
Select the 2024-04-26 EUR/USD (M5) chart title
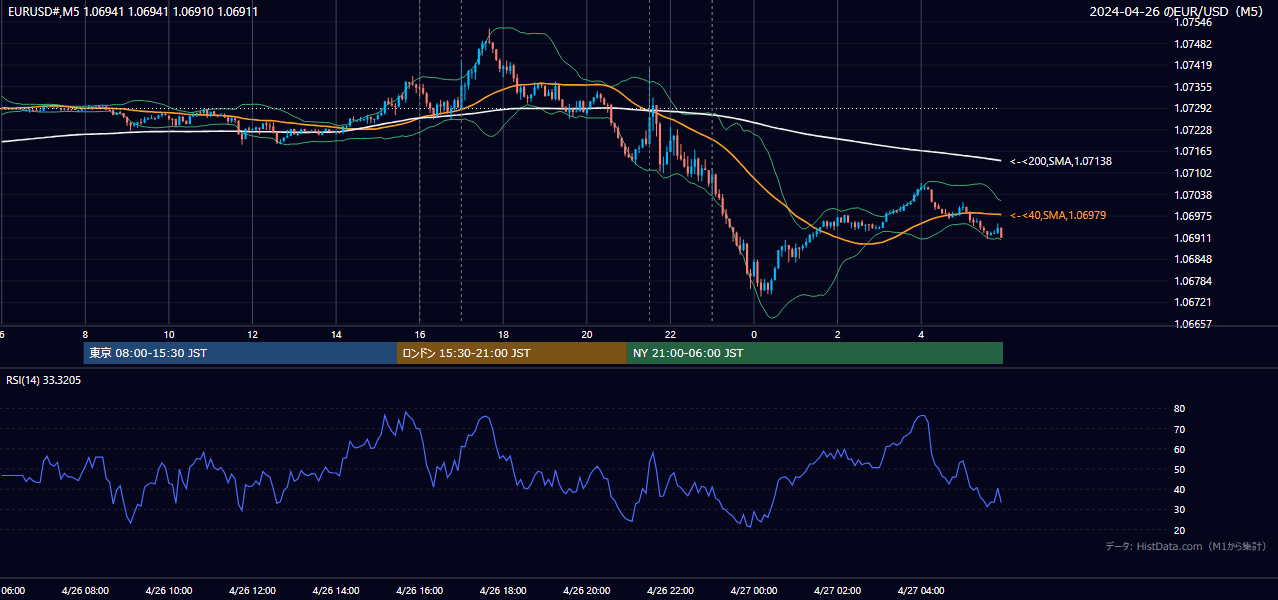[1178, 12]
